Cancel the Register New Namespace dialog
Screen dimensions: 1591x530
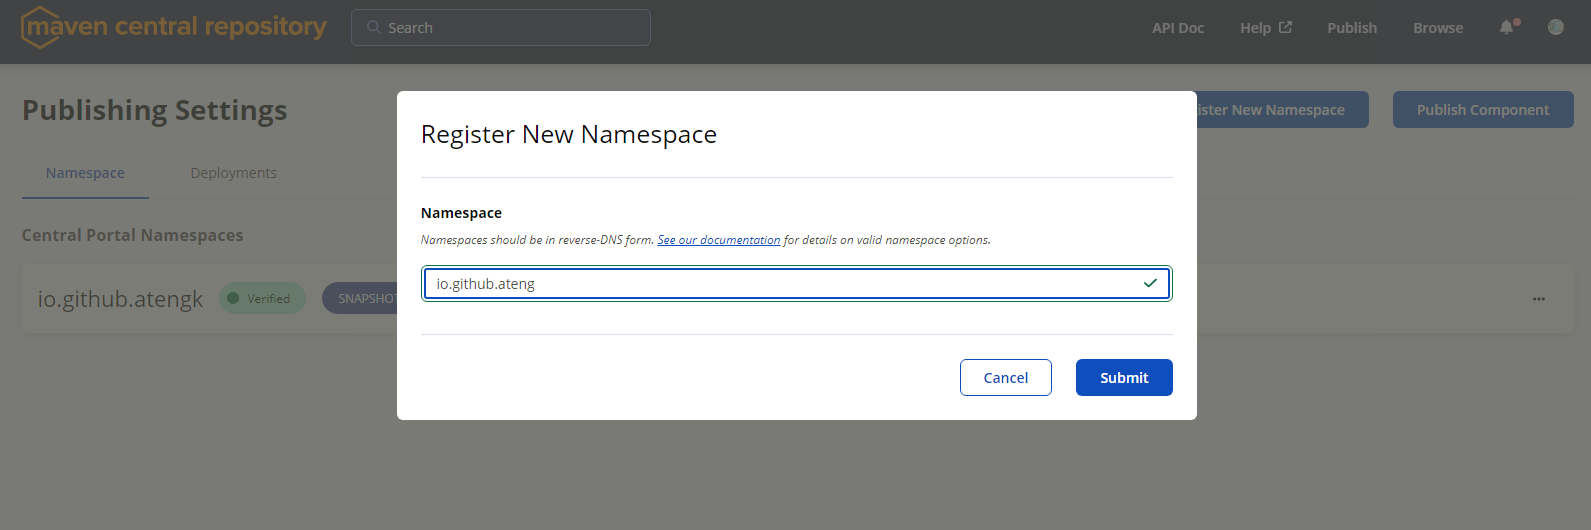click(1005, 378)
